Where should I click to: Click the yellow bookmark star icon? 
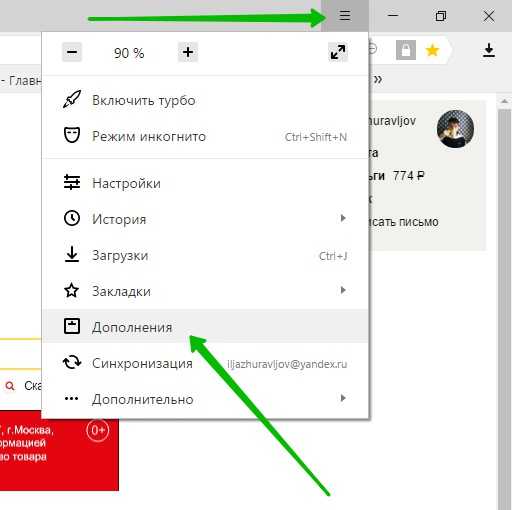point(432,51)
